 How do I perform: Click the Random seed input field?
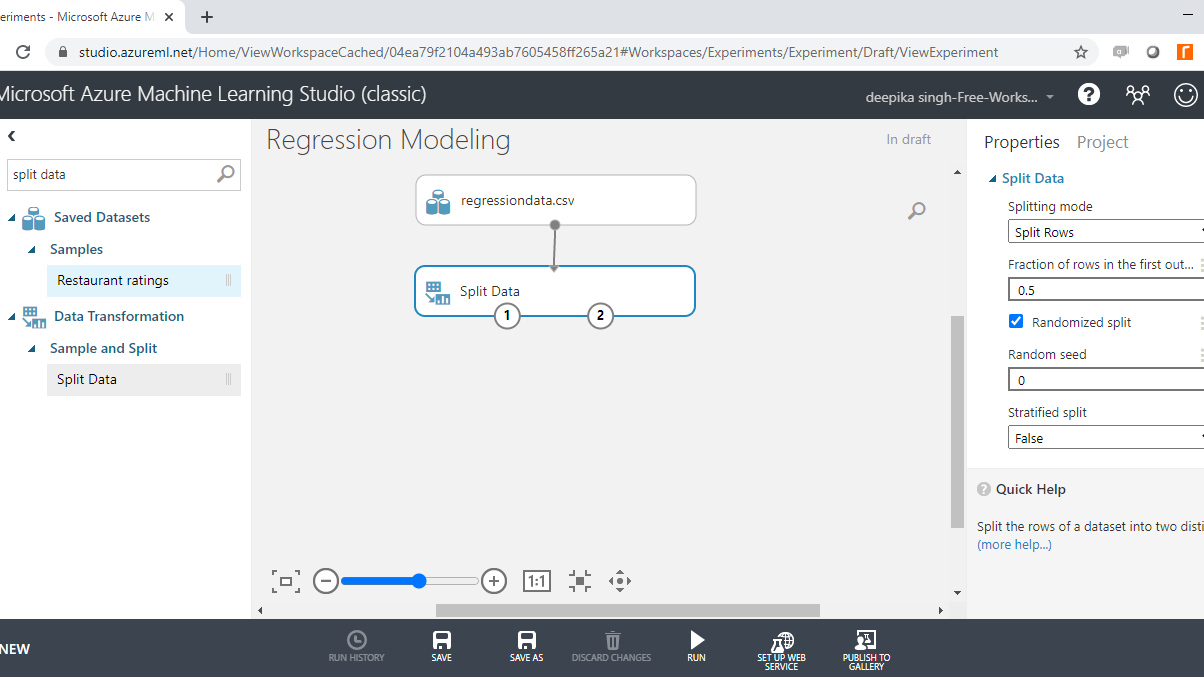(1106, 380)
